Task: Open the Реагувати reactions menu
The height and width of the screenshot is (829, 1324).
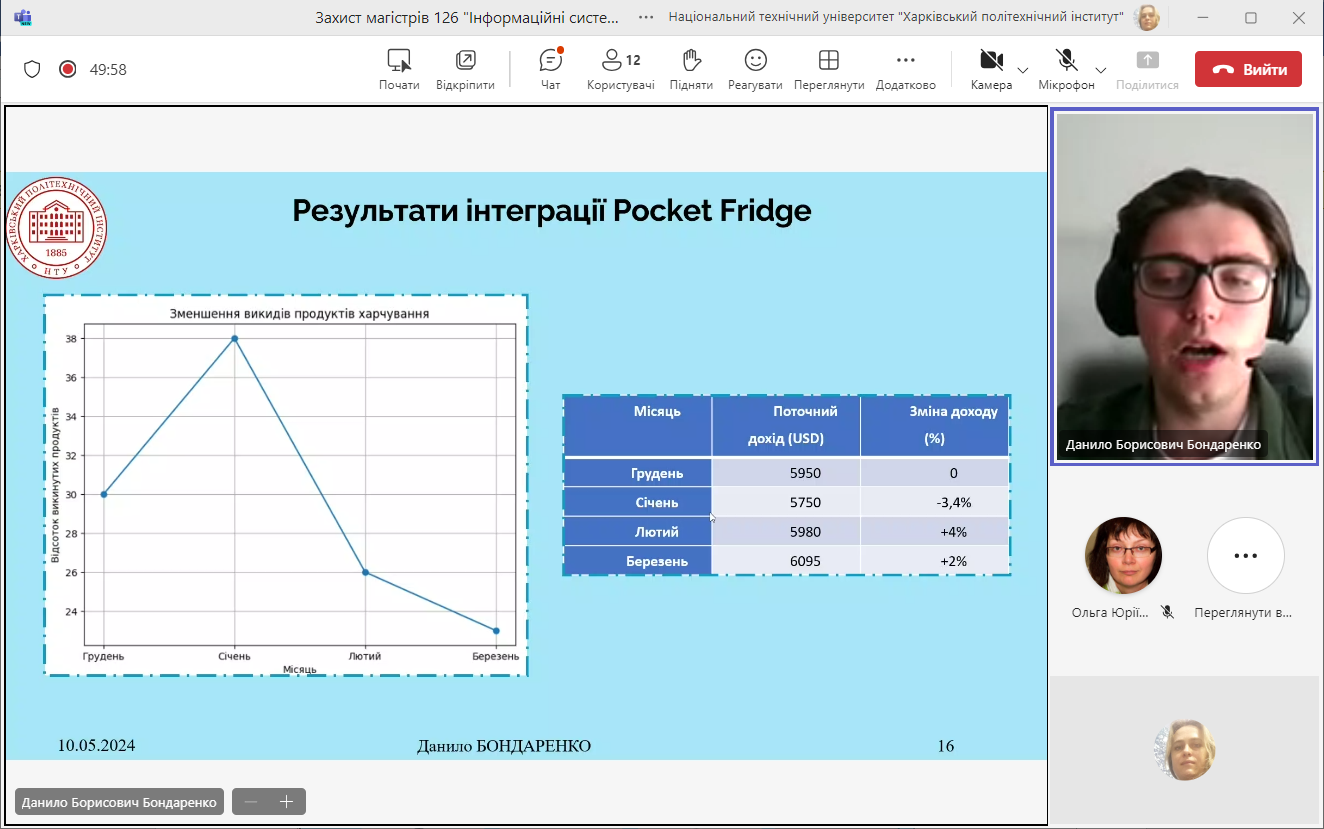Action: coord(755,69)
